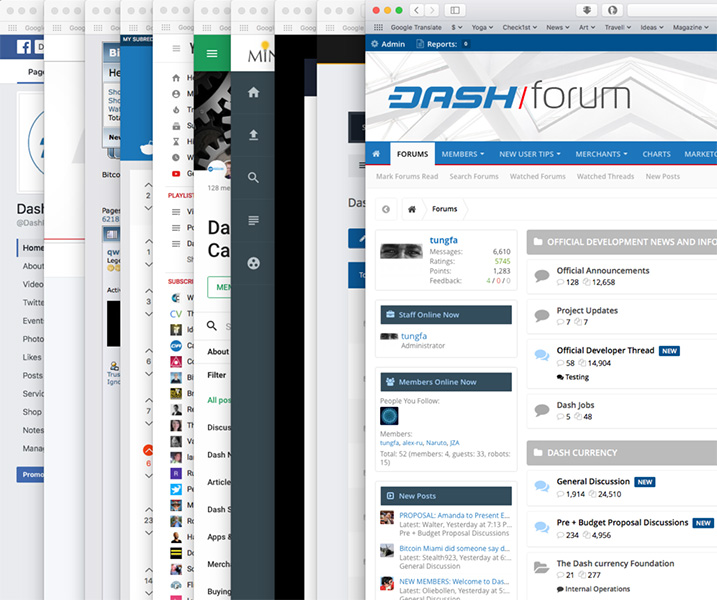
Task: Open Google Translate bookmark
Action: tap(416, 27)
